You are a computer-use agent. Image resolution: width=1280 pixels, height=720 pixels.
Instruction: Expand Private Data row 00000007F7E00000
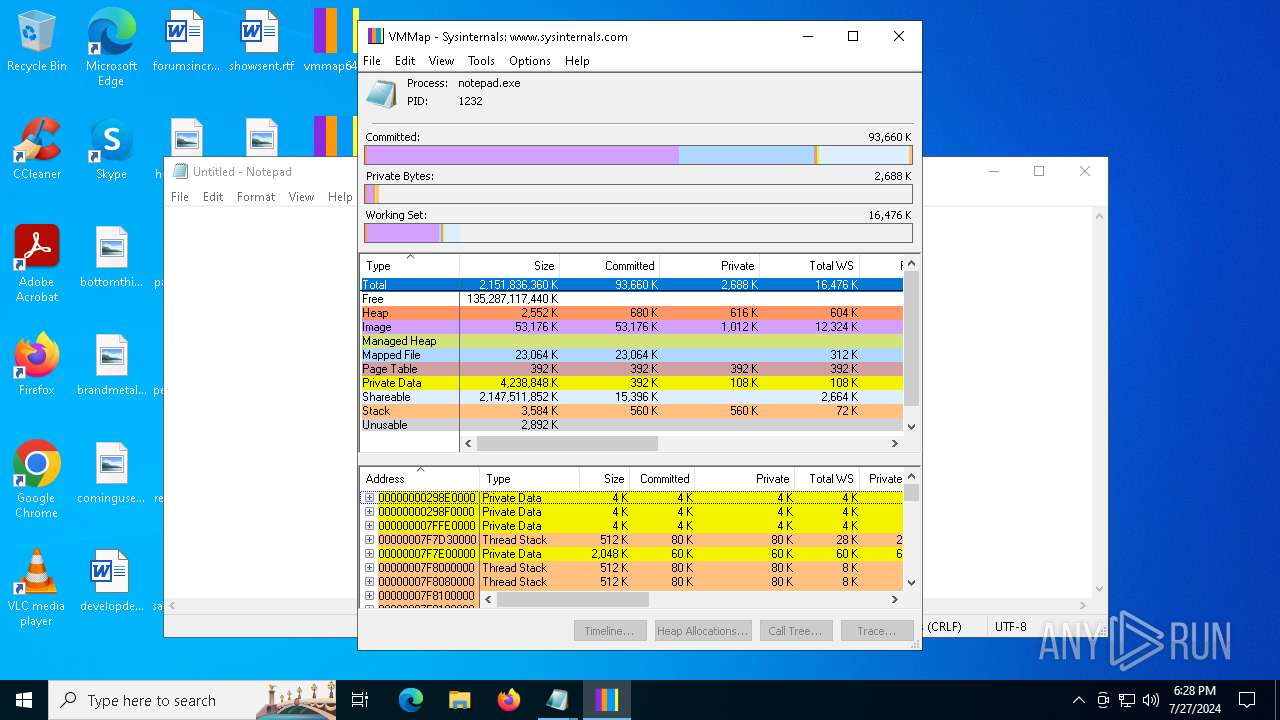coord(369,554)
